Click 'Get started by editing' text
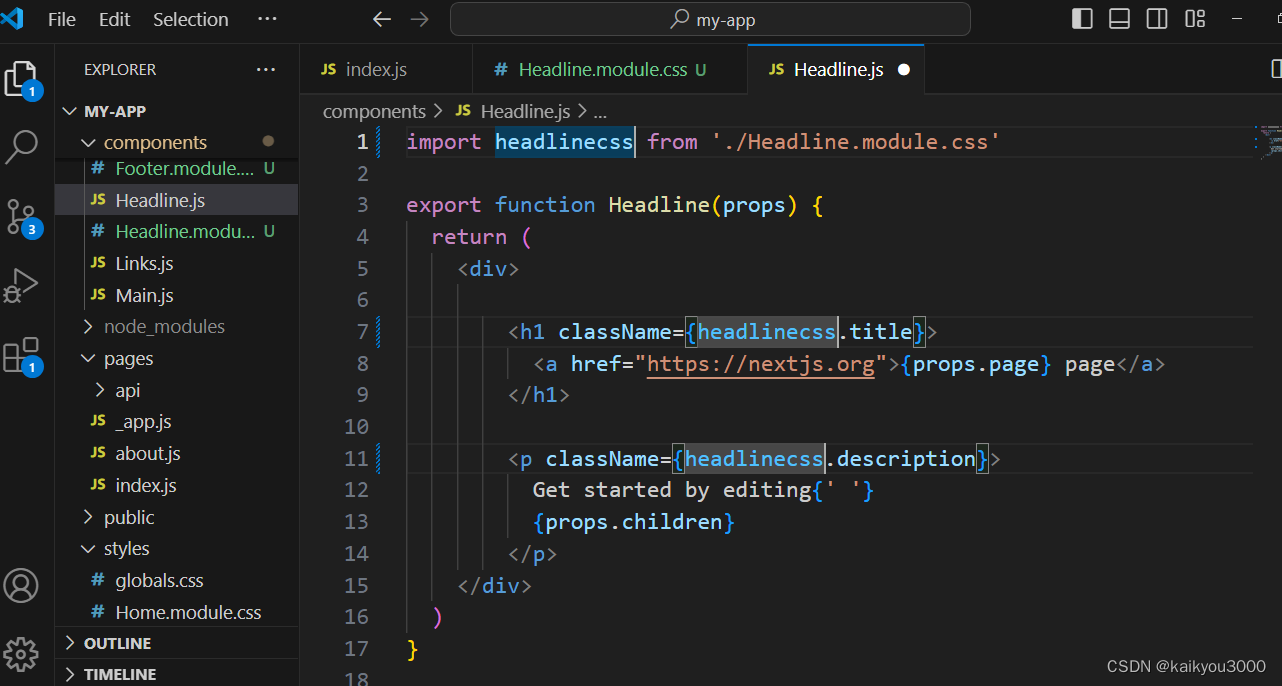1282x686 pixels. 672,490
